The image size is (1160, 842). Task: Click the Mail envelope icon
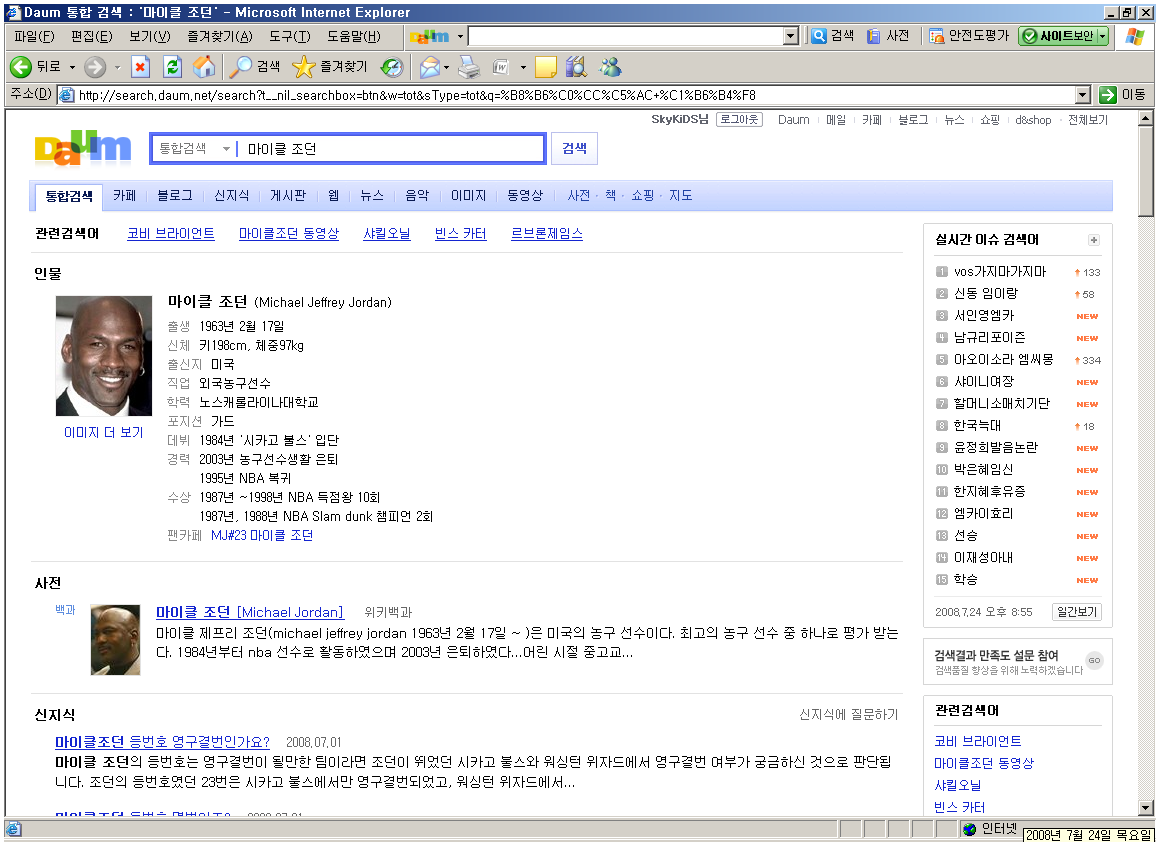[x=429, y=67]
